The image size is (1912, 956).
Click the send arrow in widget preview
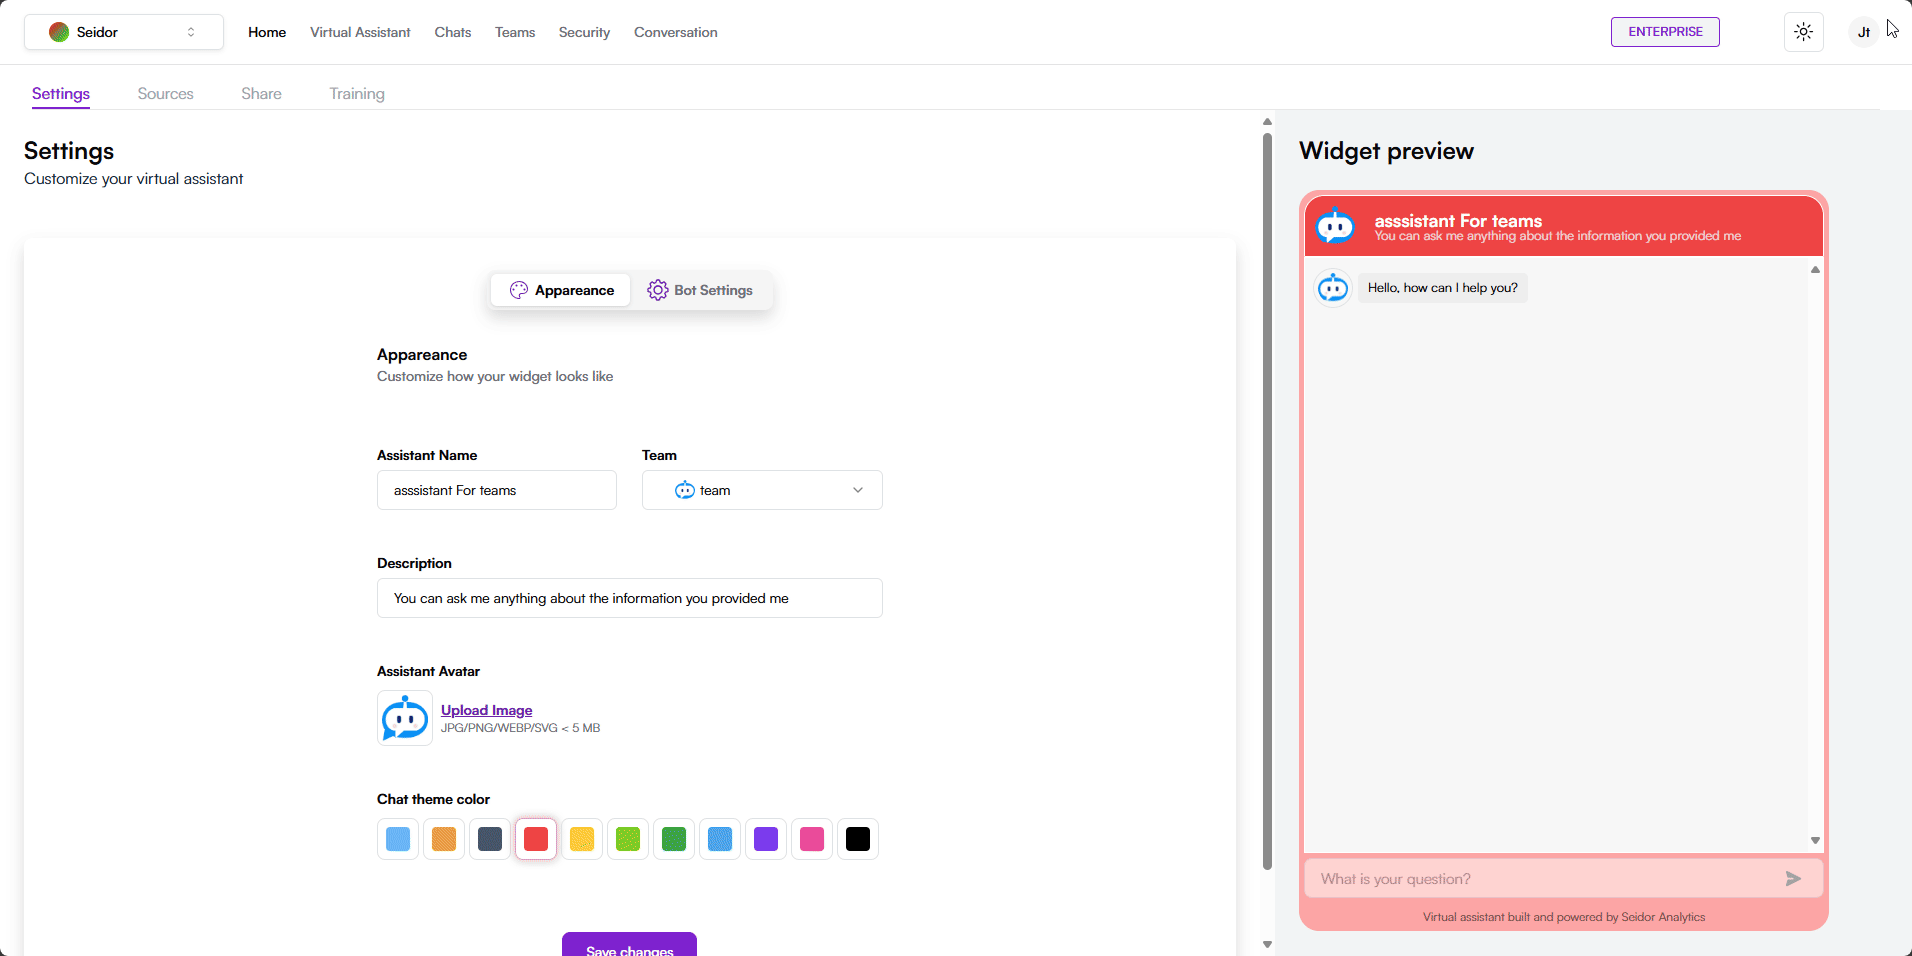point(1793,879)
